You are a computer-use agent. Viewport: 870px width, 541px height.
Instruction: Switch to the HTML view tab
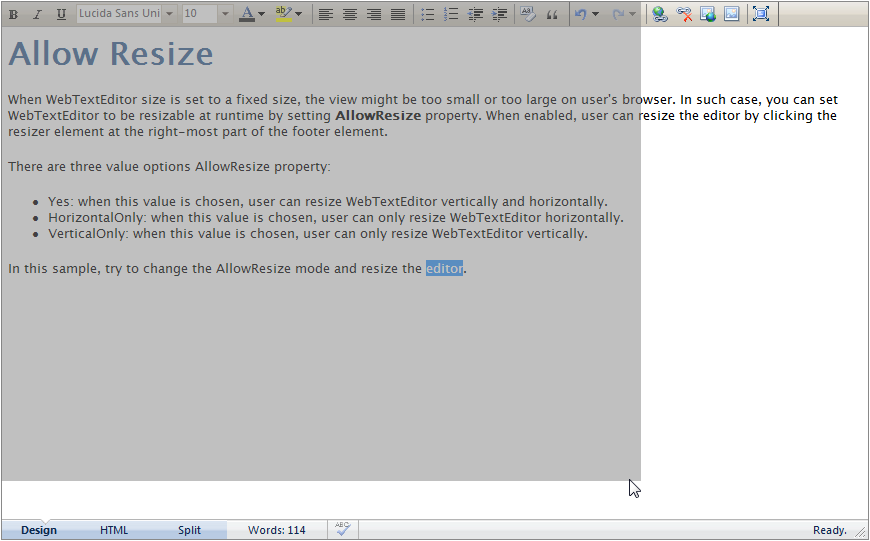pyautogui.click(x=114, y=530)
